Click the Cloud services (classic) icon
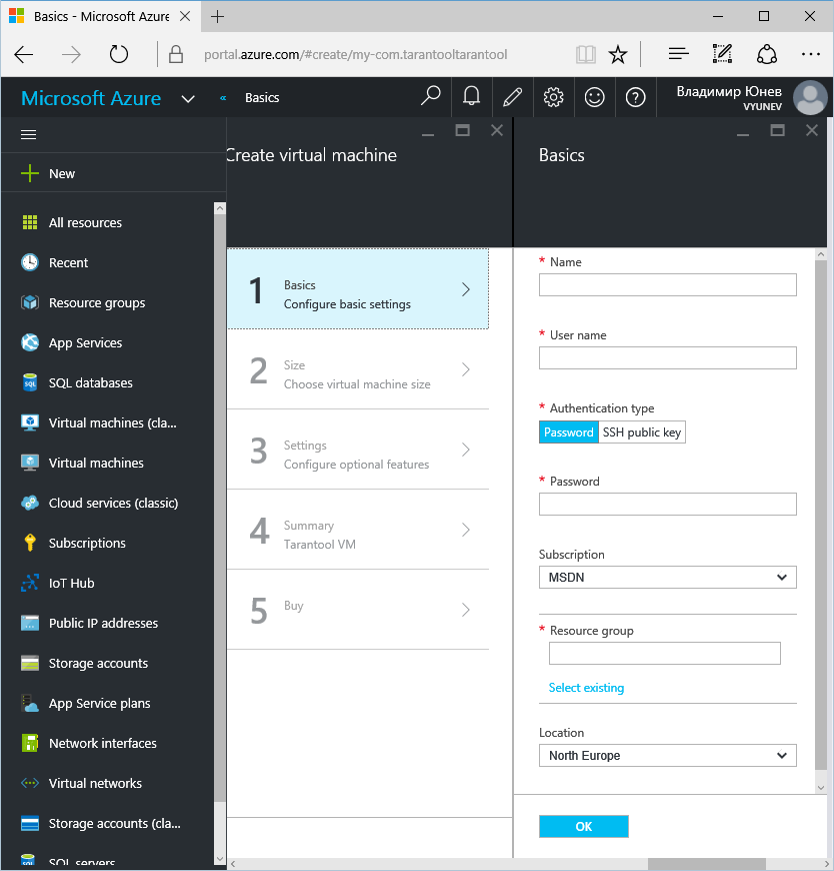This screenshot has width=834, height=871. pyautogui.click(x=29, y=503)
